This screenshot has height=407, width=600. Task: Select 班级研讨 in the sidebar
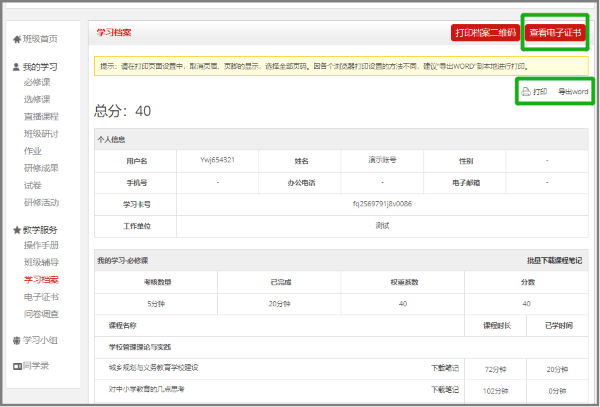41,134
